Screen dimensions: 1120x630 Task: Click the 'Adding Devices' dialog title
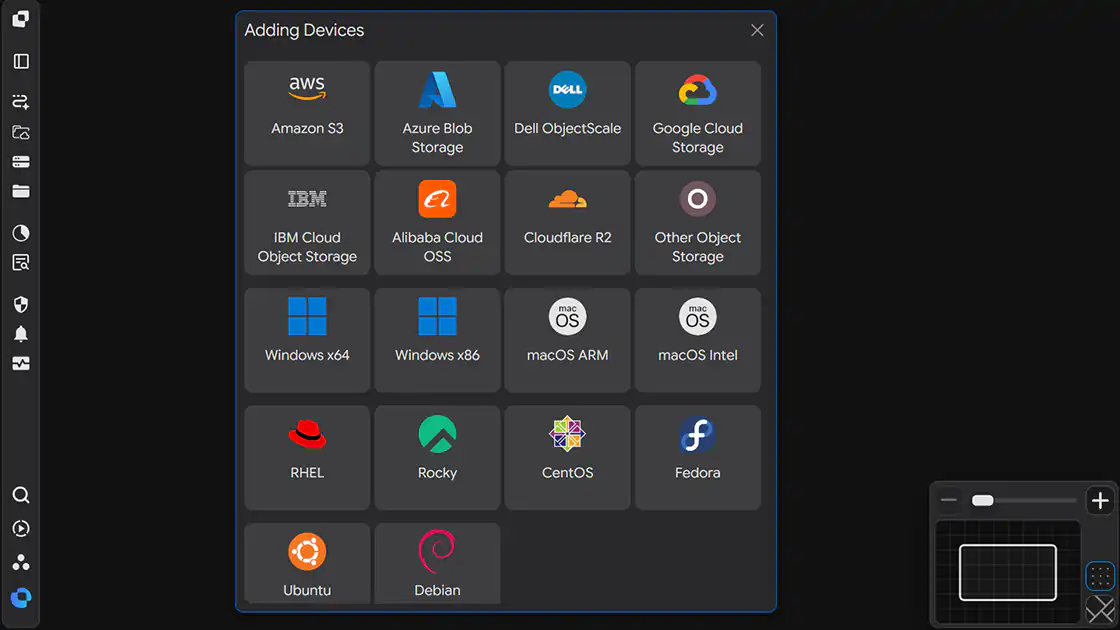click(304, 30)
